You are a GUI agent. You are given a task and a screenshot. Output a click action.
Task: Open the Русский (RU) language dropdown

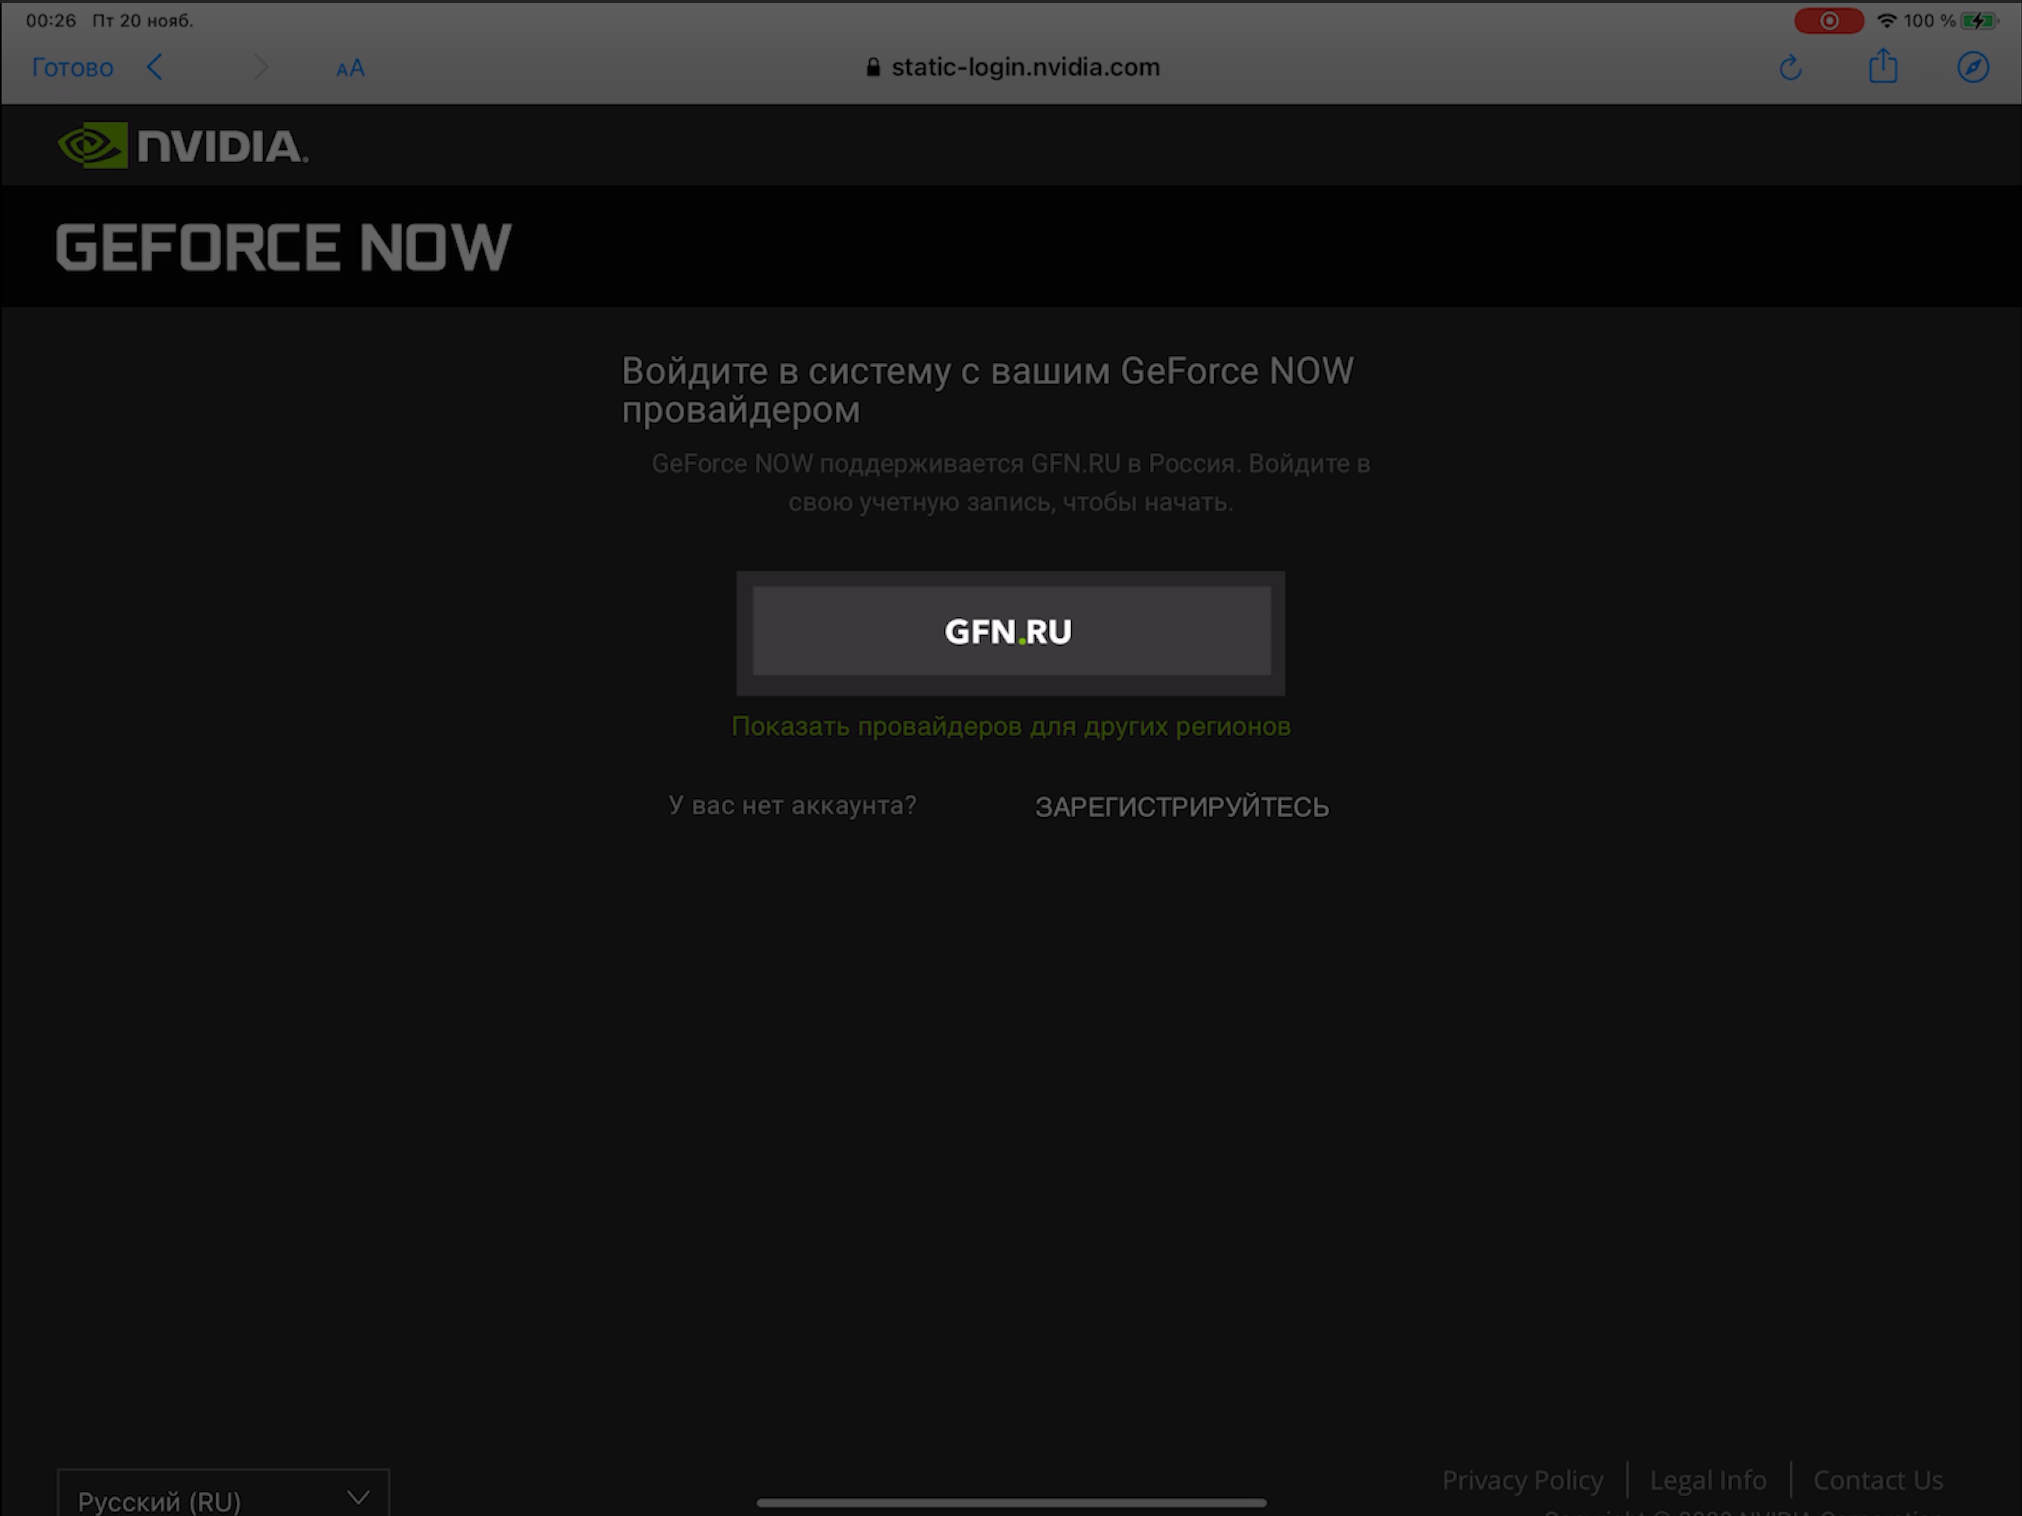pyautogui.click(x=223, y=1493)
